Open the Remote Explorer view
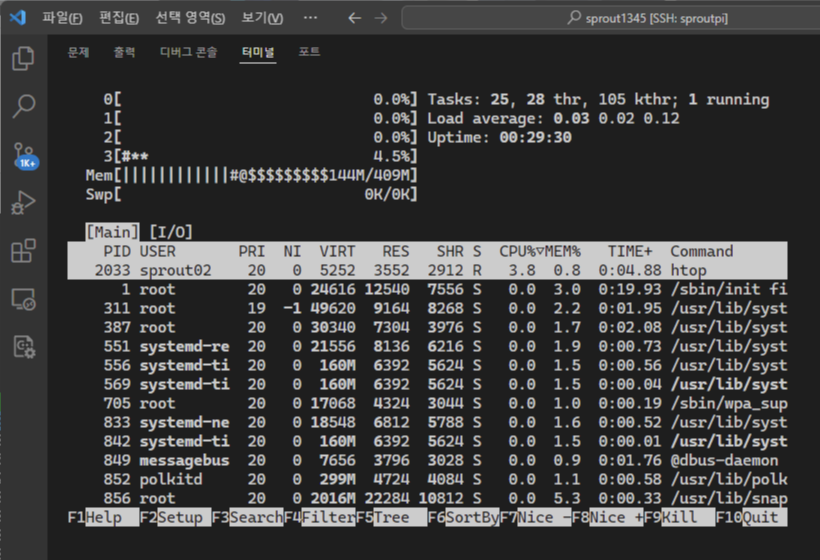This screenshot has width=820, height=560. (x=24, y=300)
